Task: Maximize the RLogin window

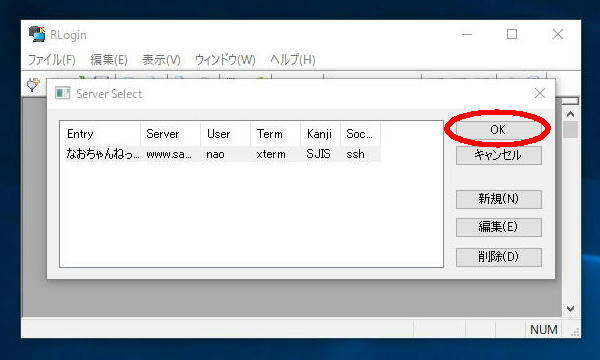Action: (x=512, y=34)
